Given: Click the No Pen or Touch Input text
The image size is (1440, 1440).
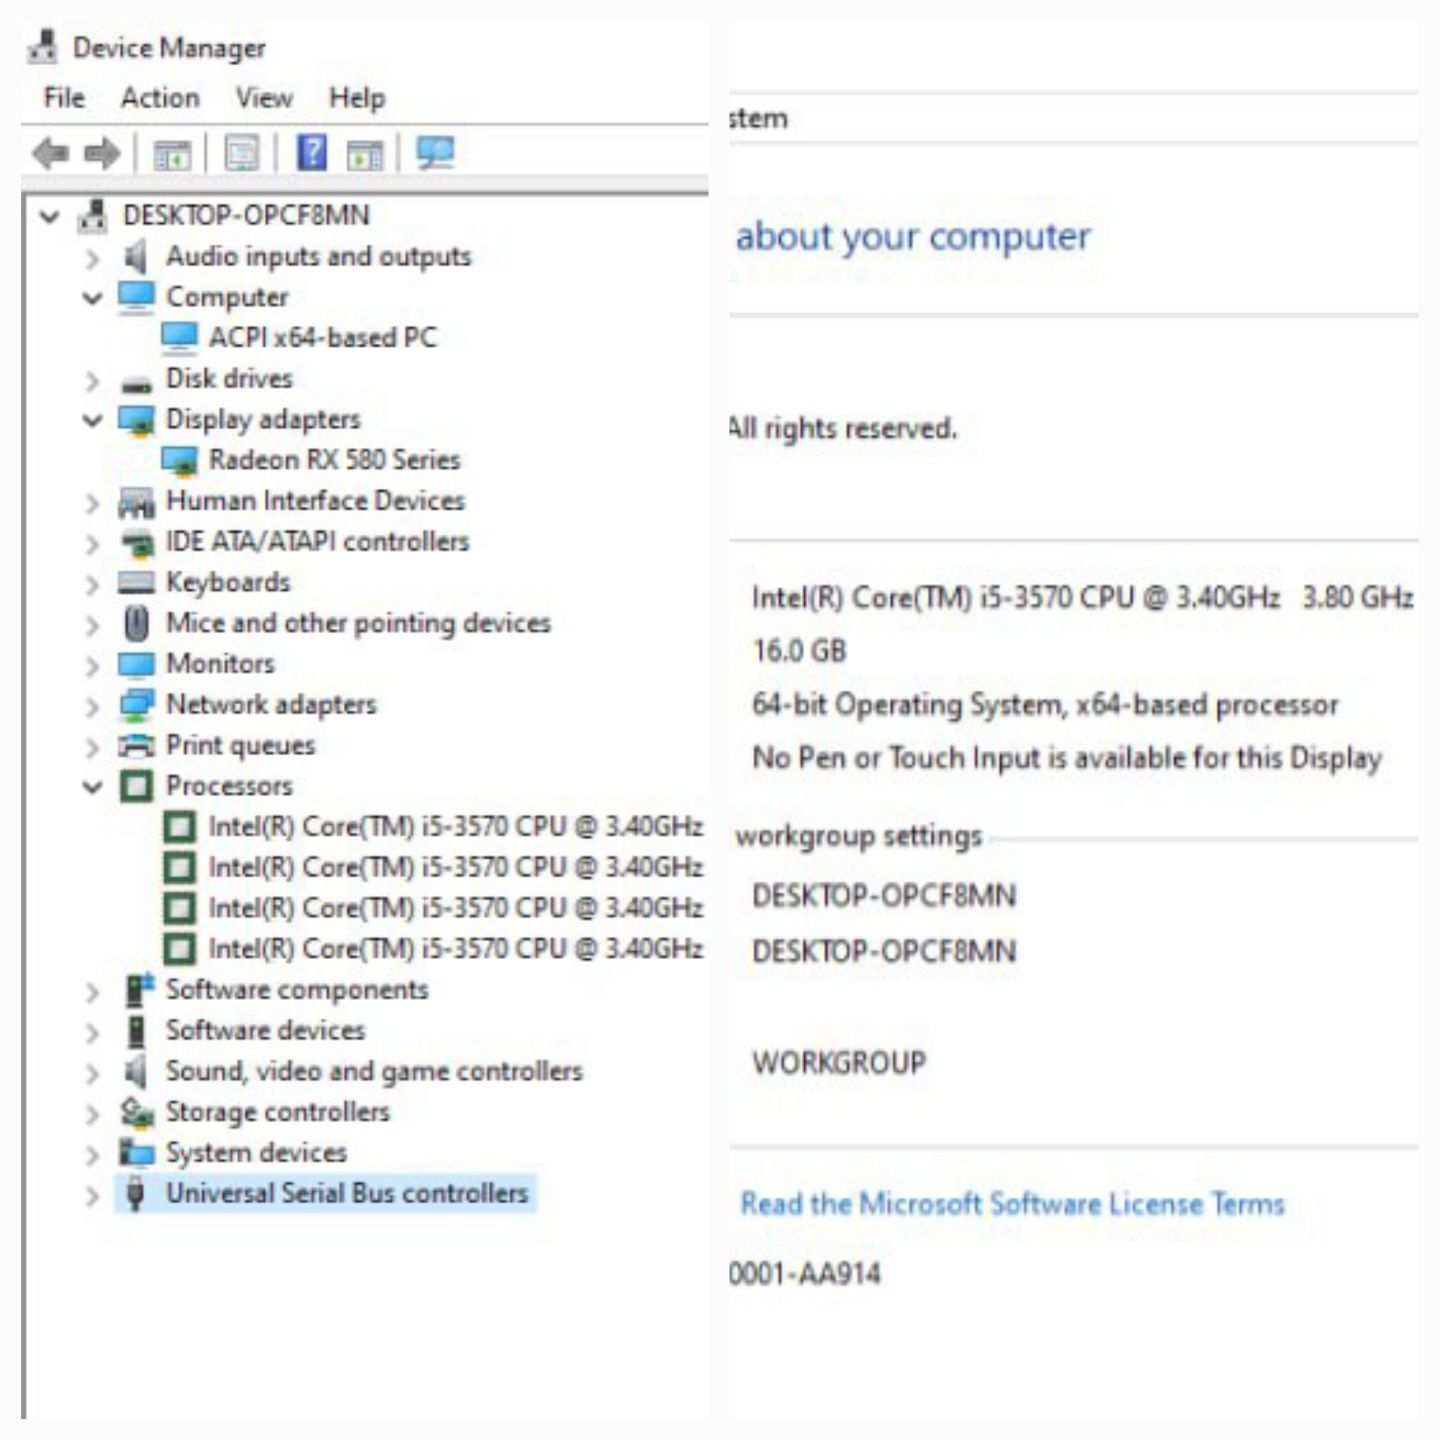Looking at the screenshot, I should tap(1067, 758).
